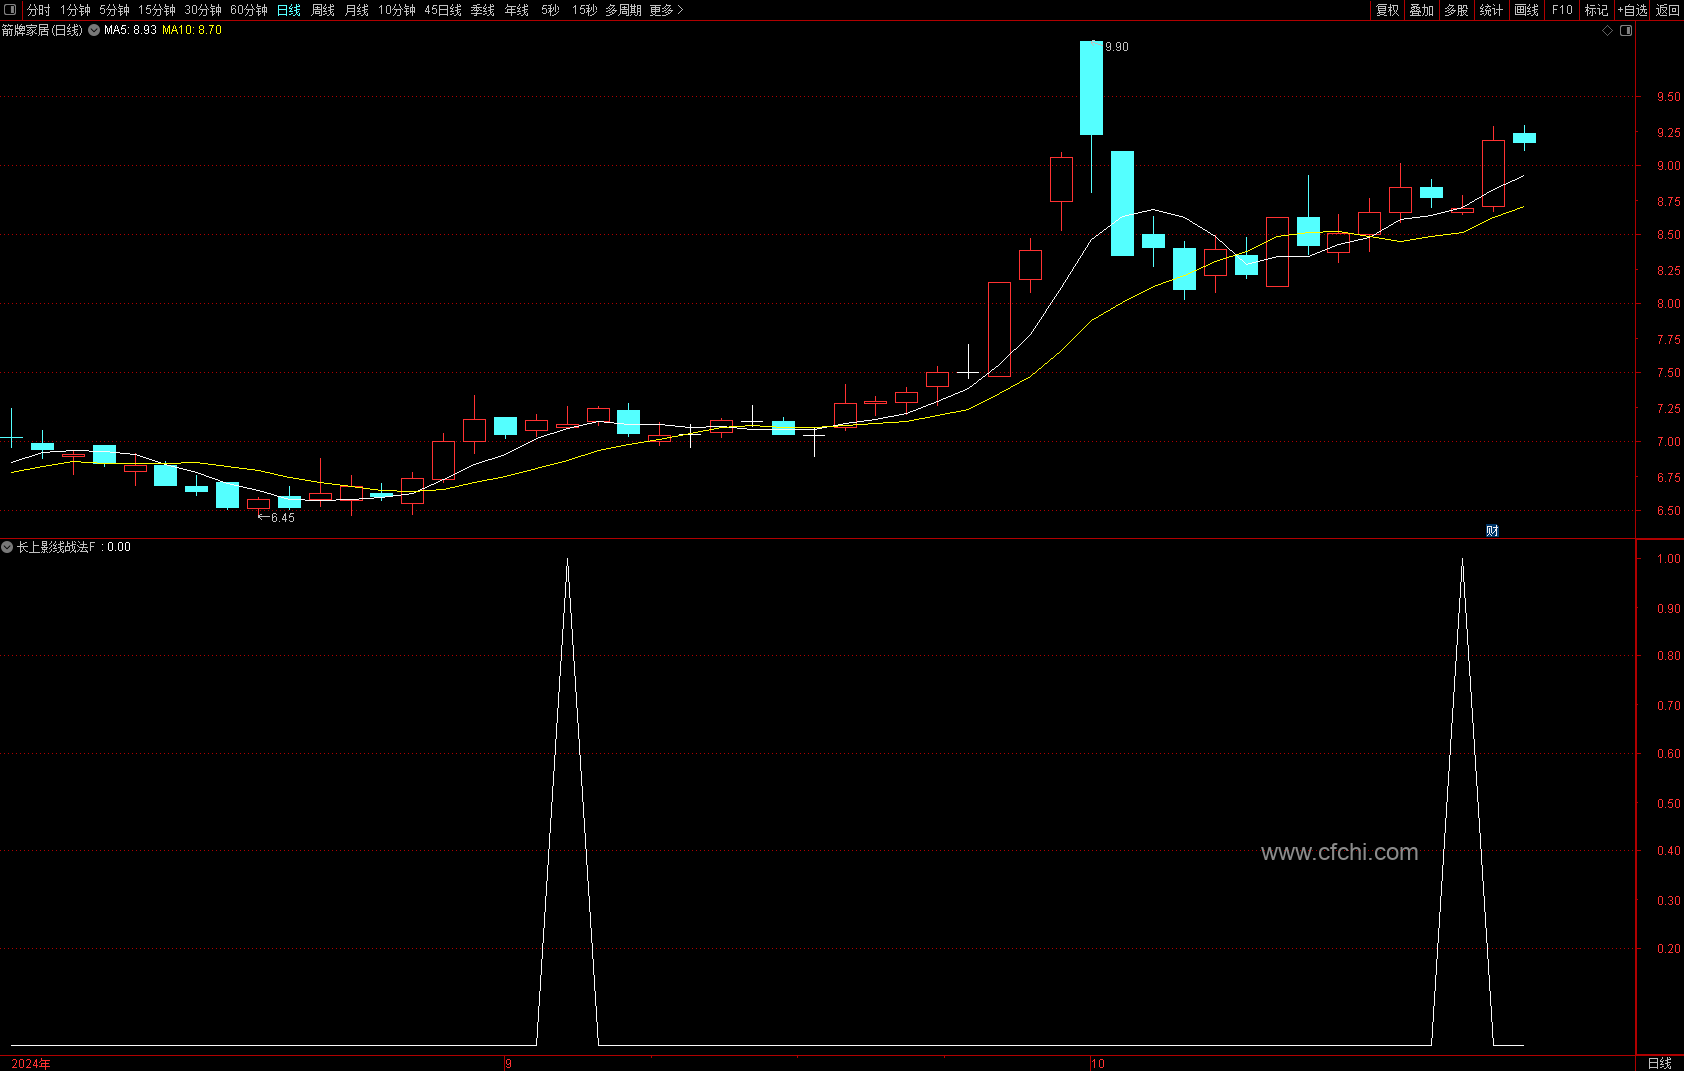Click the 9.90 high price label
Screen dimensions: 1684x1071
tap(1117, 47)
